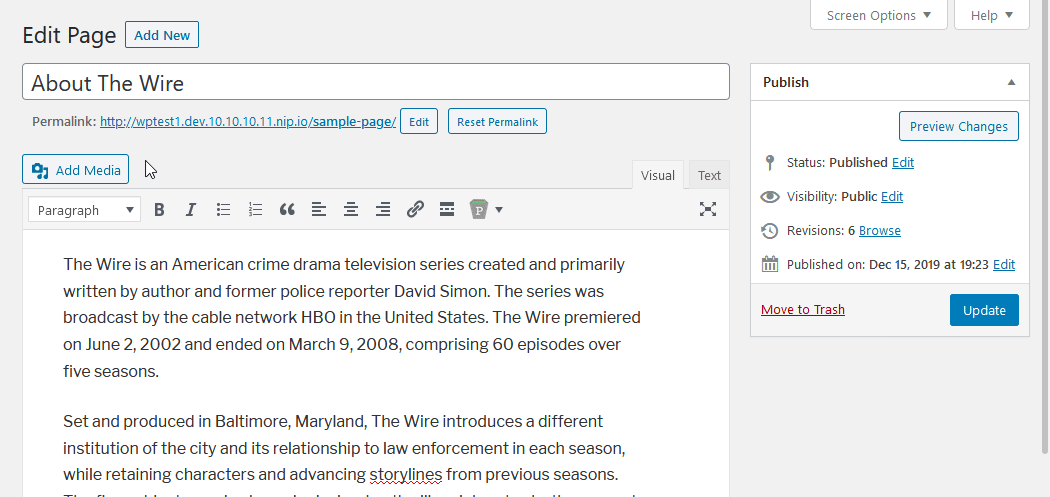Click in the first paragraph of content

pos(352,317)
